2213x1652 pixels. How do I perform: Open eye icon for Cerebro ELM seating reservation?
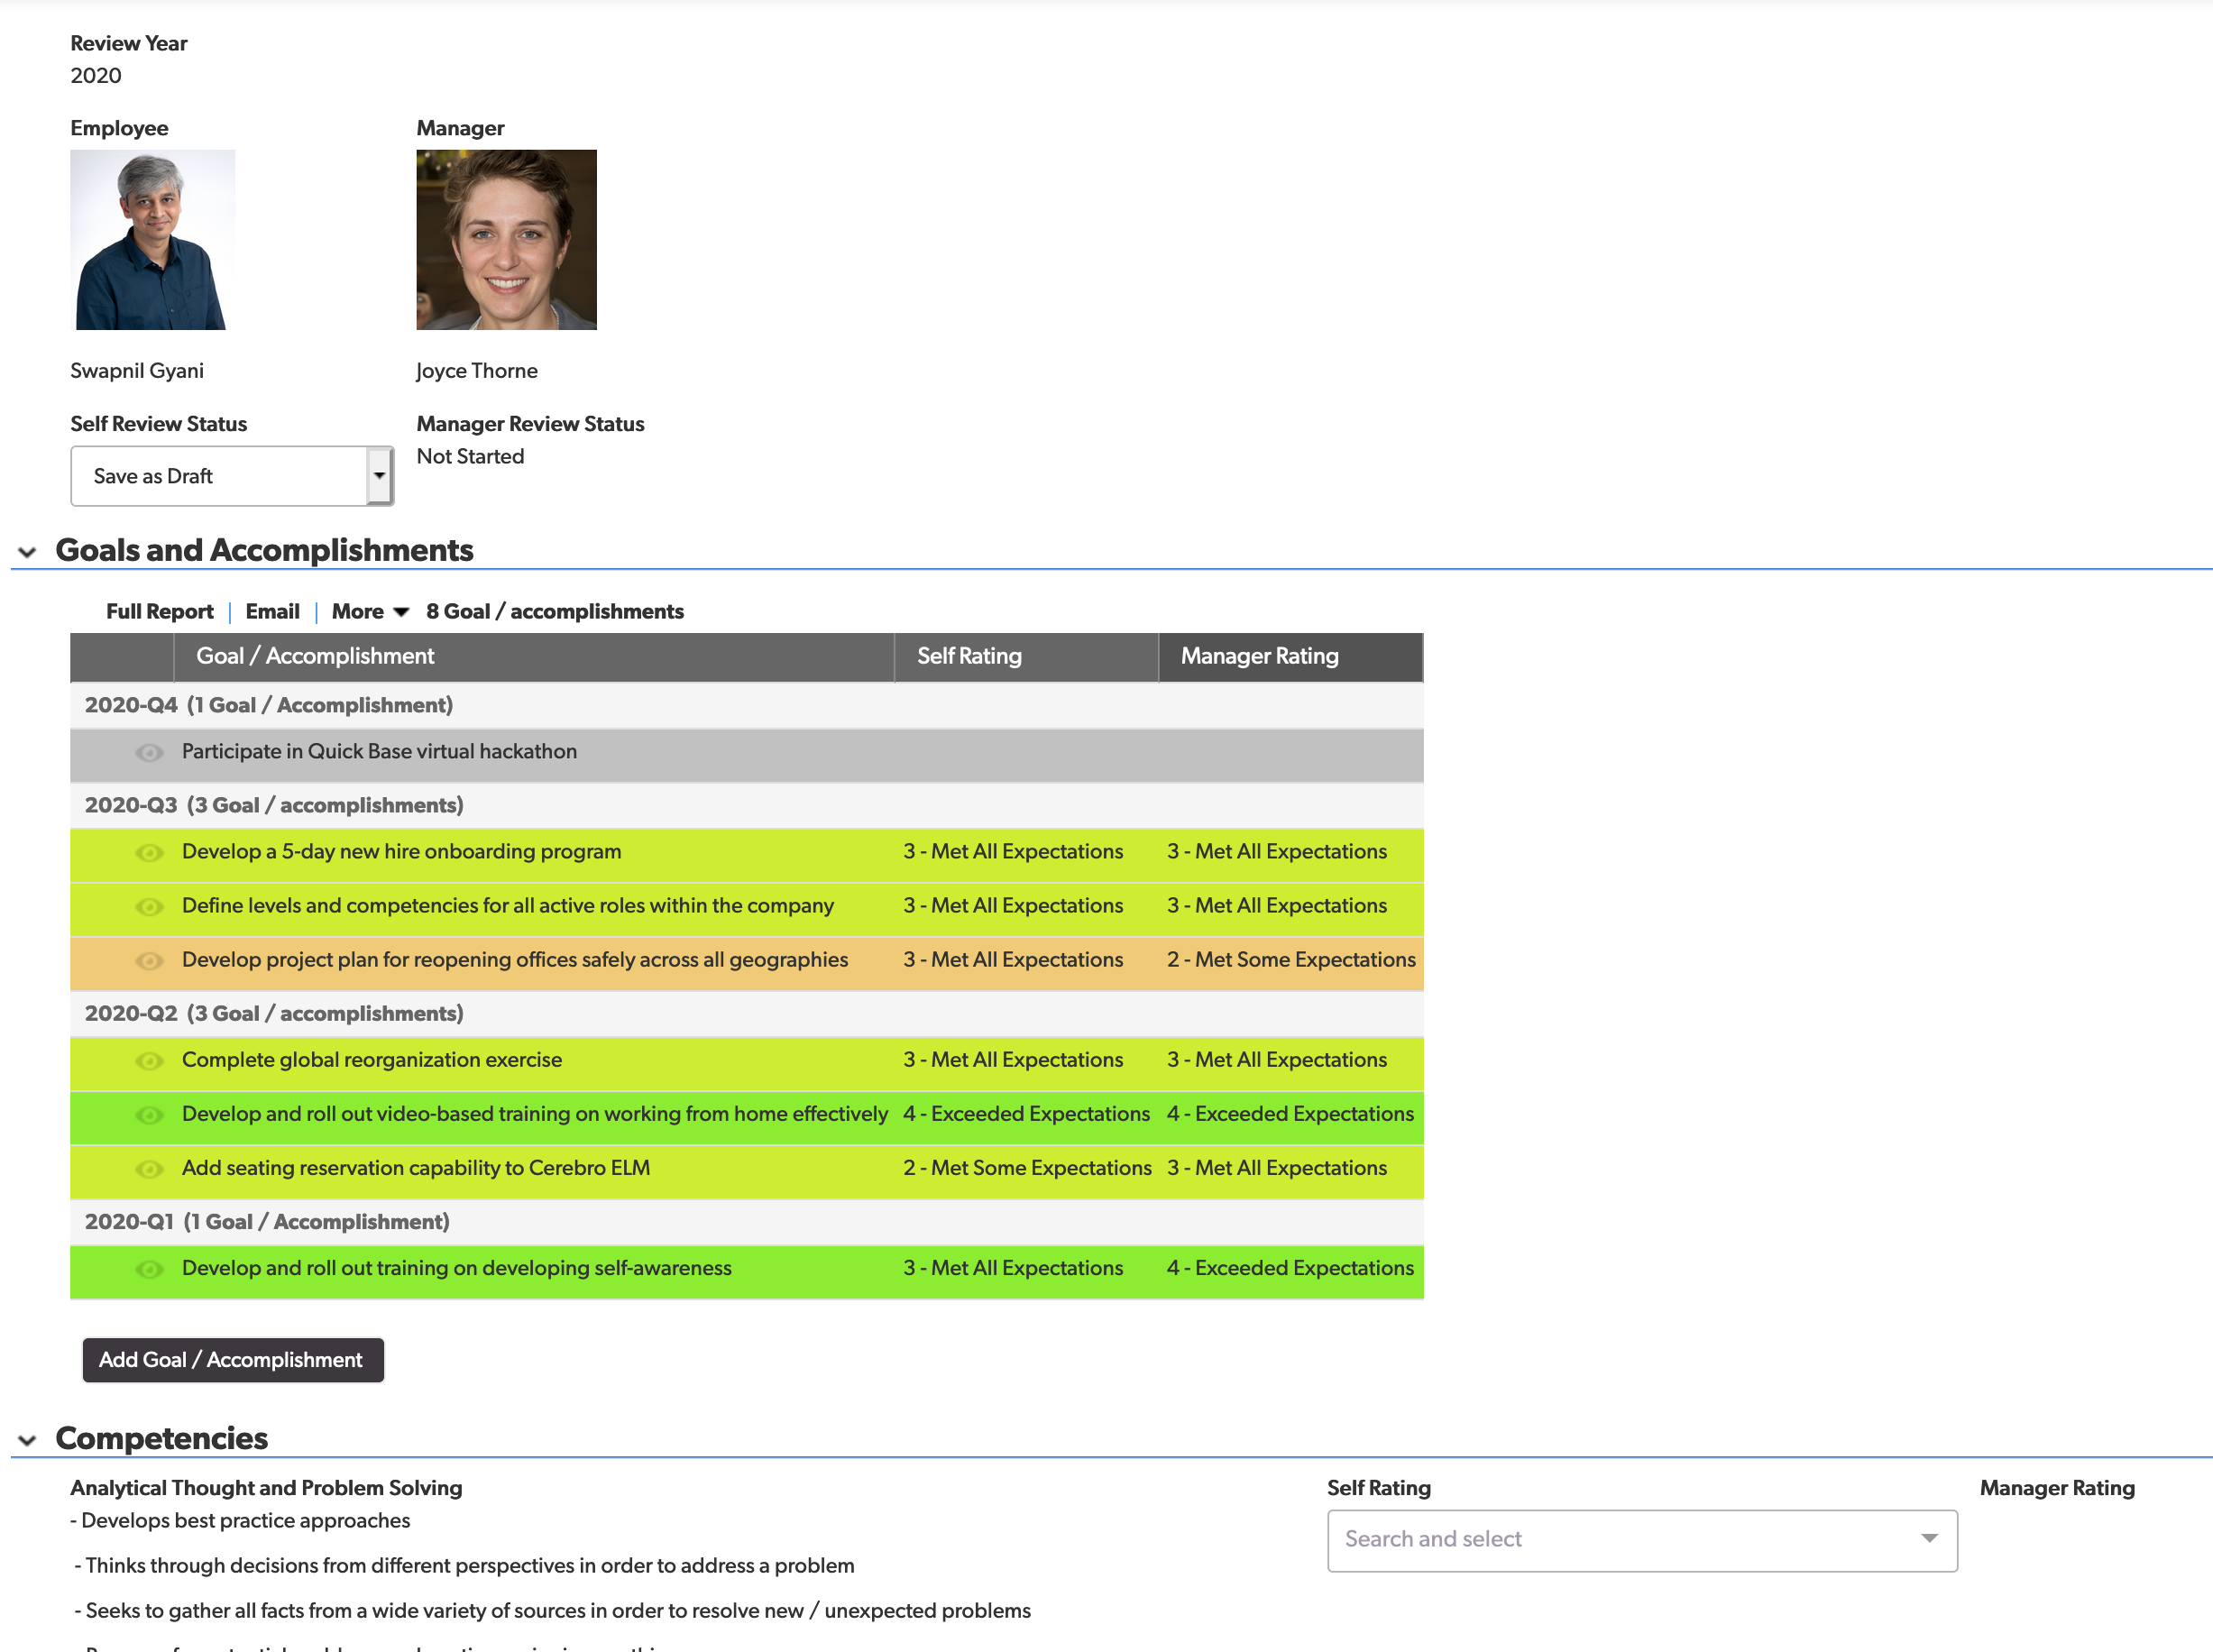[x=149, y=1169]
